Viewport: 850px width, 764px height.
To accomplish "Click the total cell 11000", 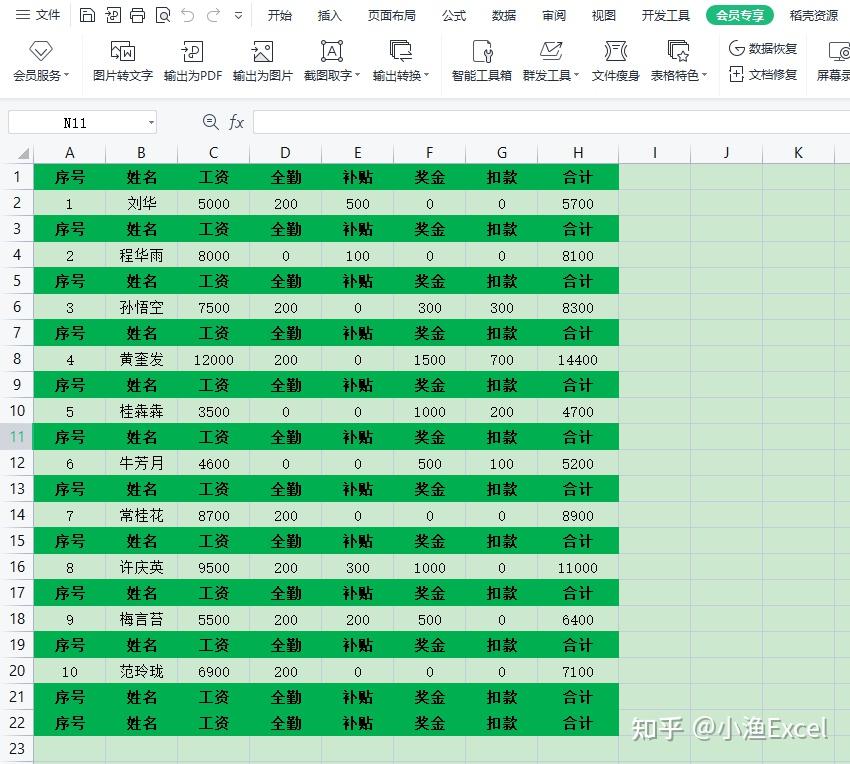I will click(x=578, y=568).
